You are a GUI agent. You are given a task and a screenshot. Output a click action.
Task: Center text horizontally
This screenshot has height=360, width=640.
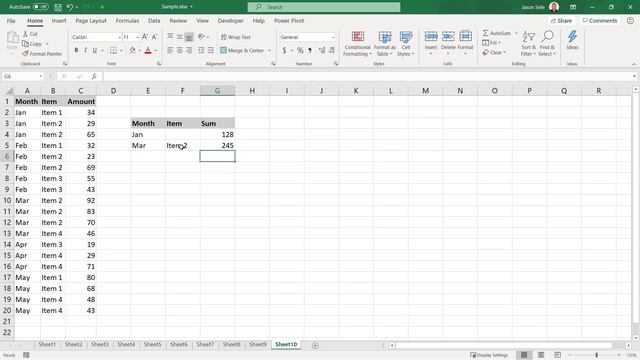pyautogui.click(x=180, y=50)
